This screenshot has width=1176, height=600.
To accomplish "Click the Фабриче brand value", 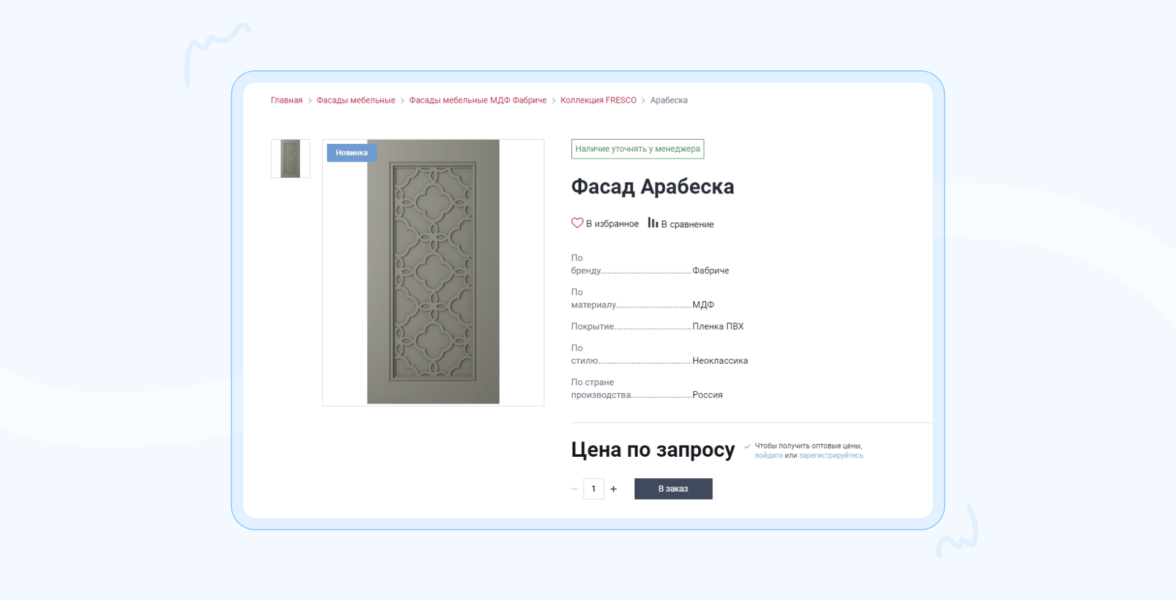I will 710,271.
